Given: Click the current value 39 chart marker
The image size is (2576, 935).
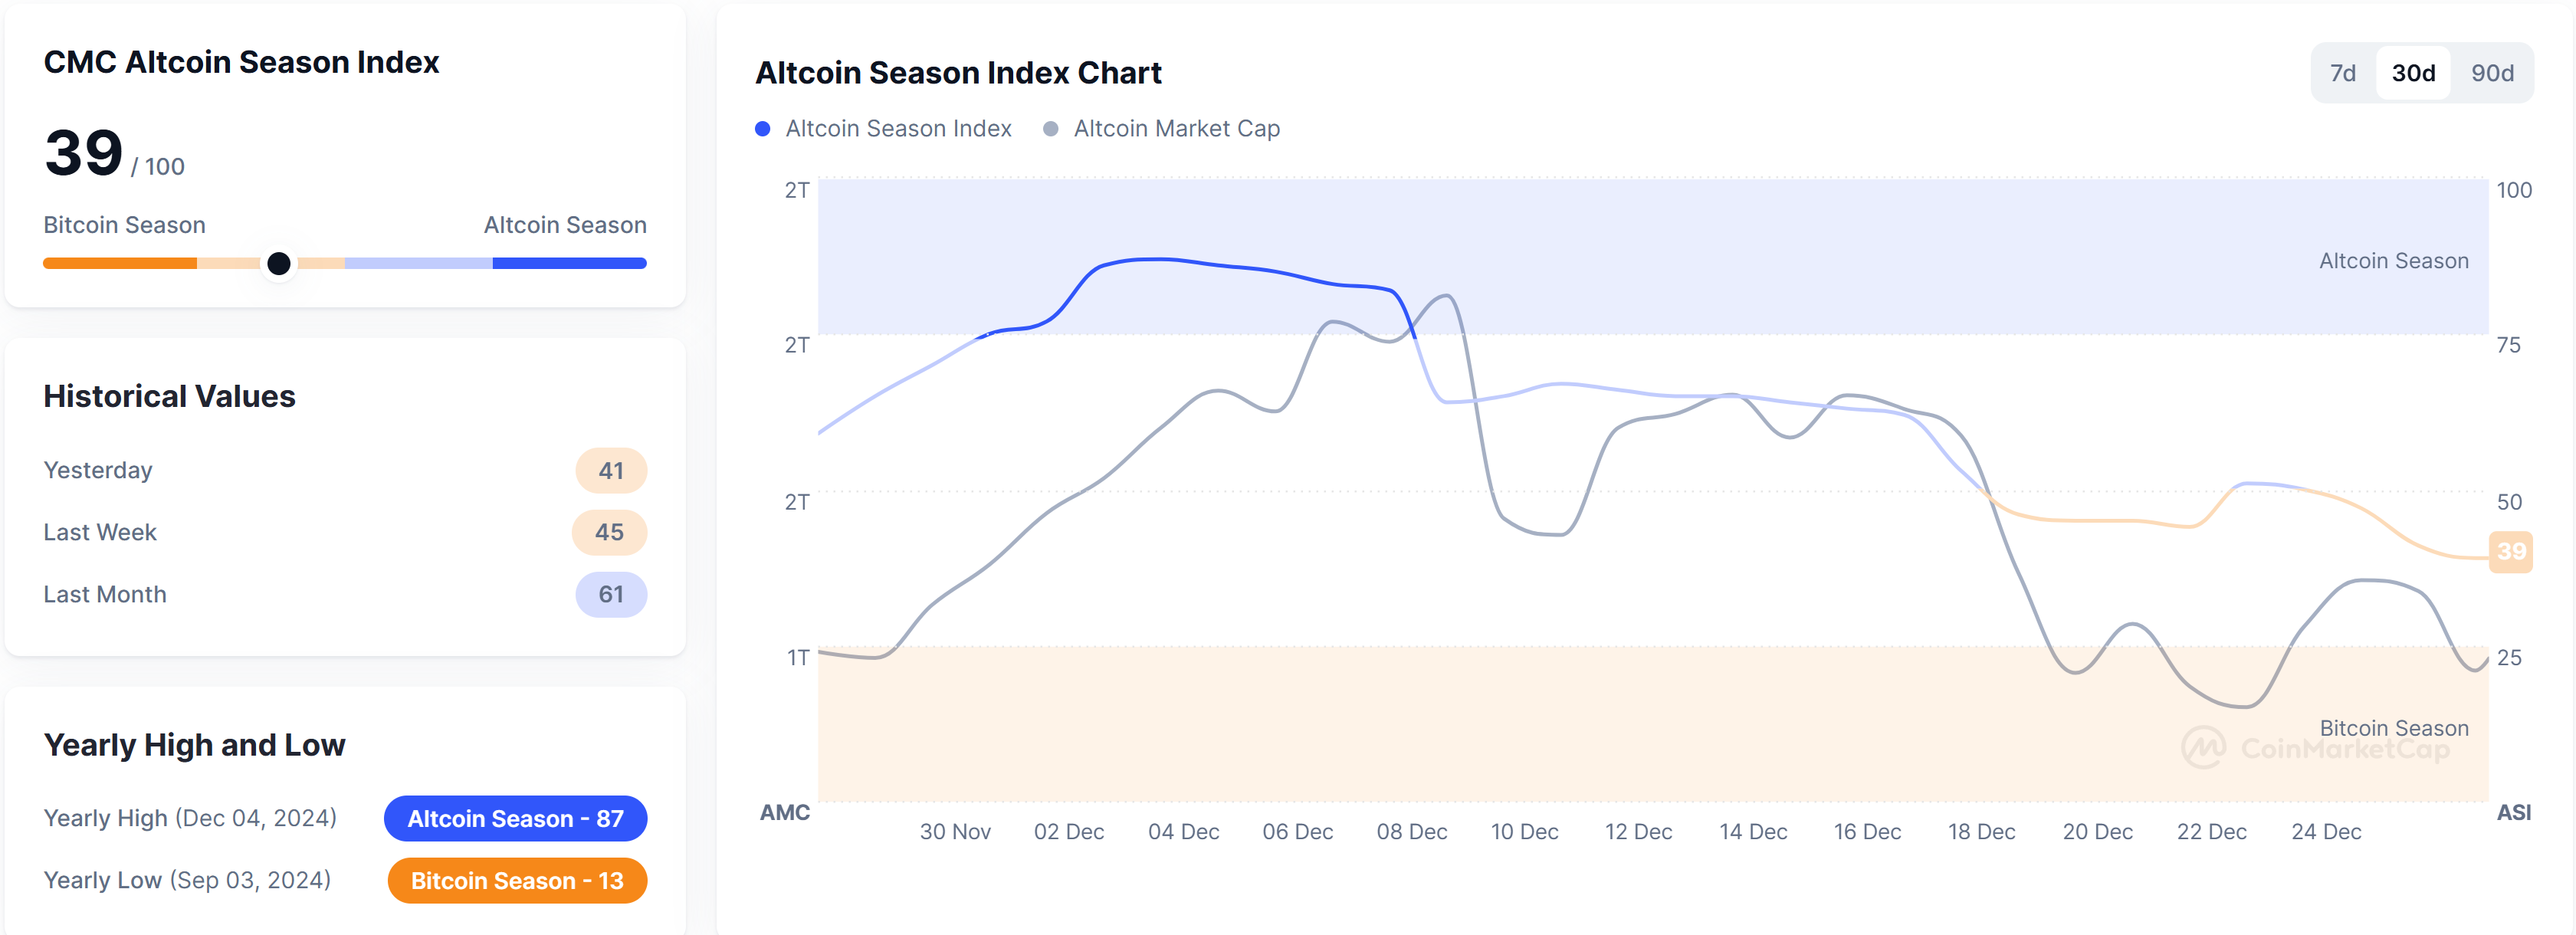Looking at the screenshot, I should coord(2511,552).
